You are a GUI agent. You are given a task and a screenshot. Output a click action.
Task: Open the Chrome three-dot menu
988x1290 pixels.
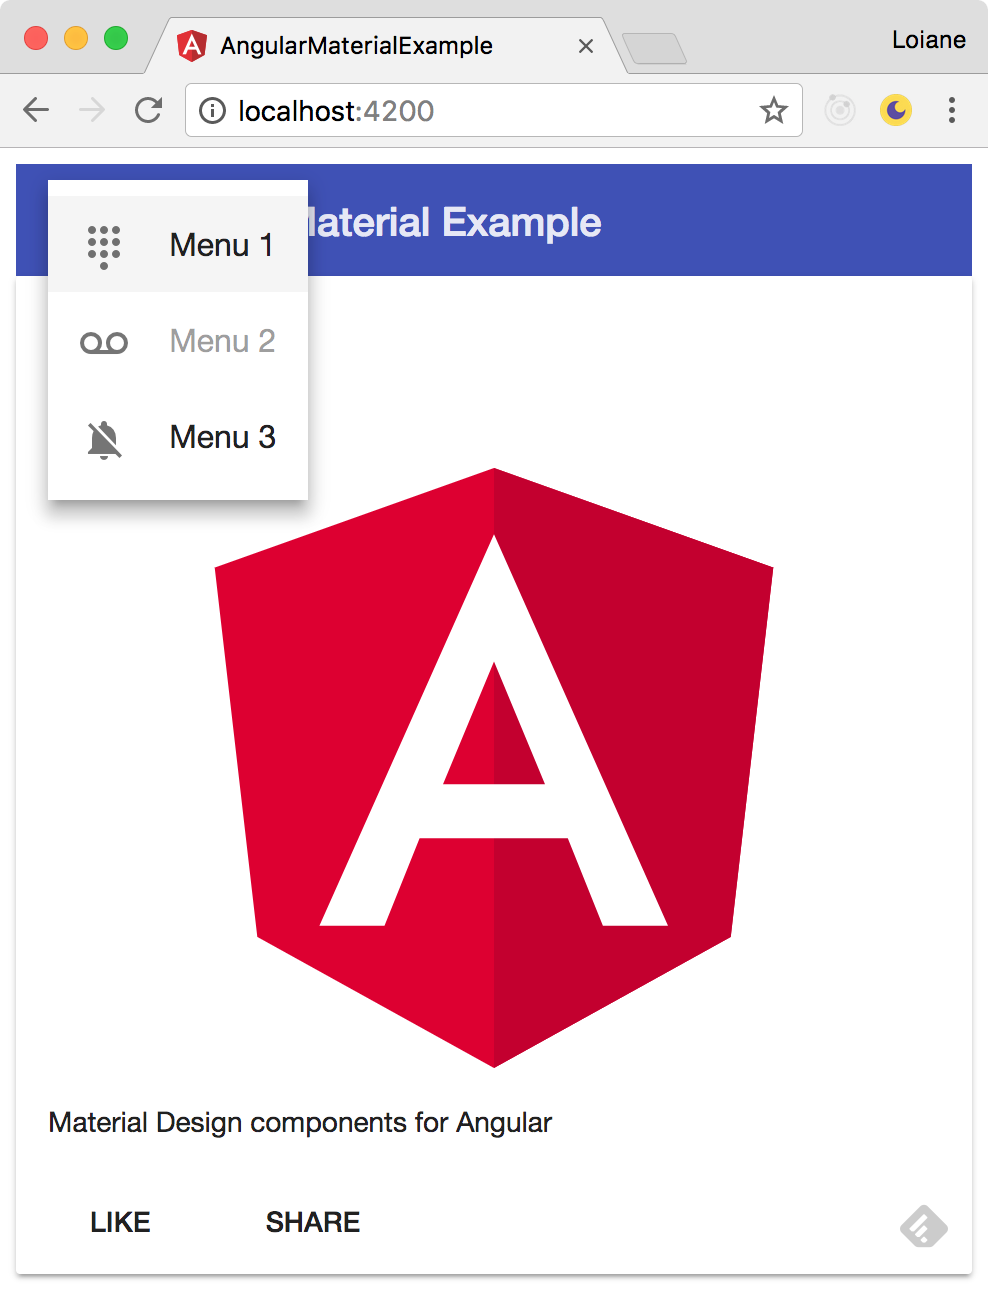(x=952, y=110)
